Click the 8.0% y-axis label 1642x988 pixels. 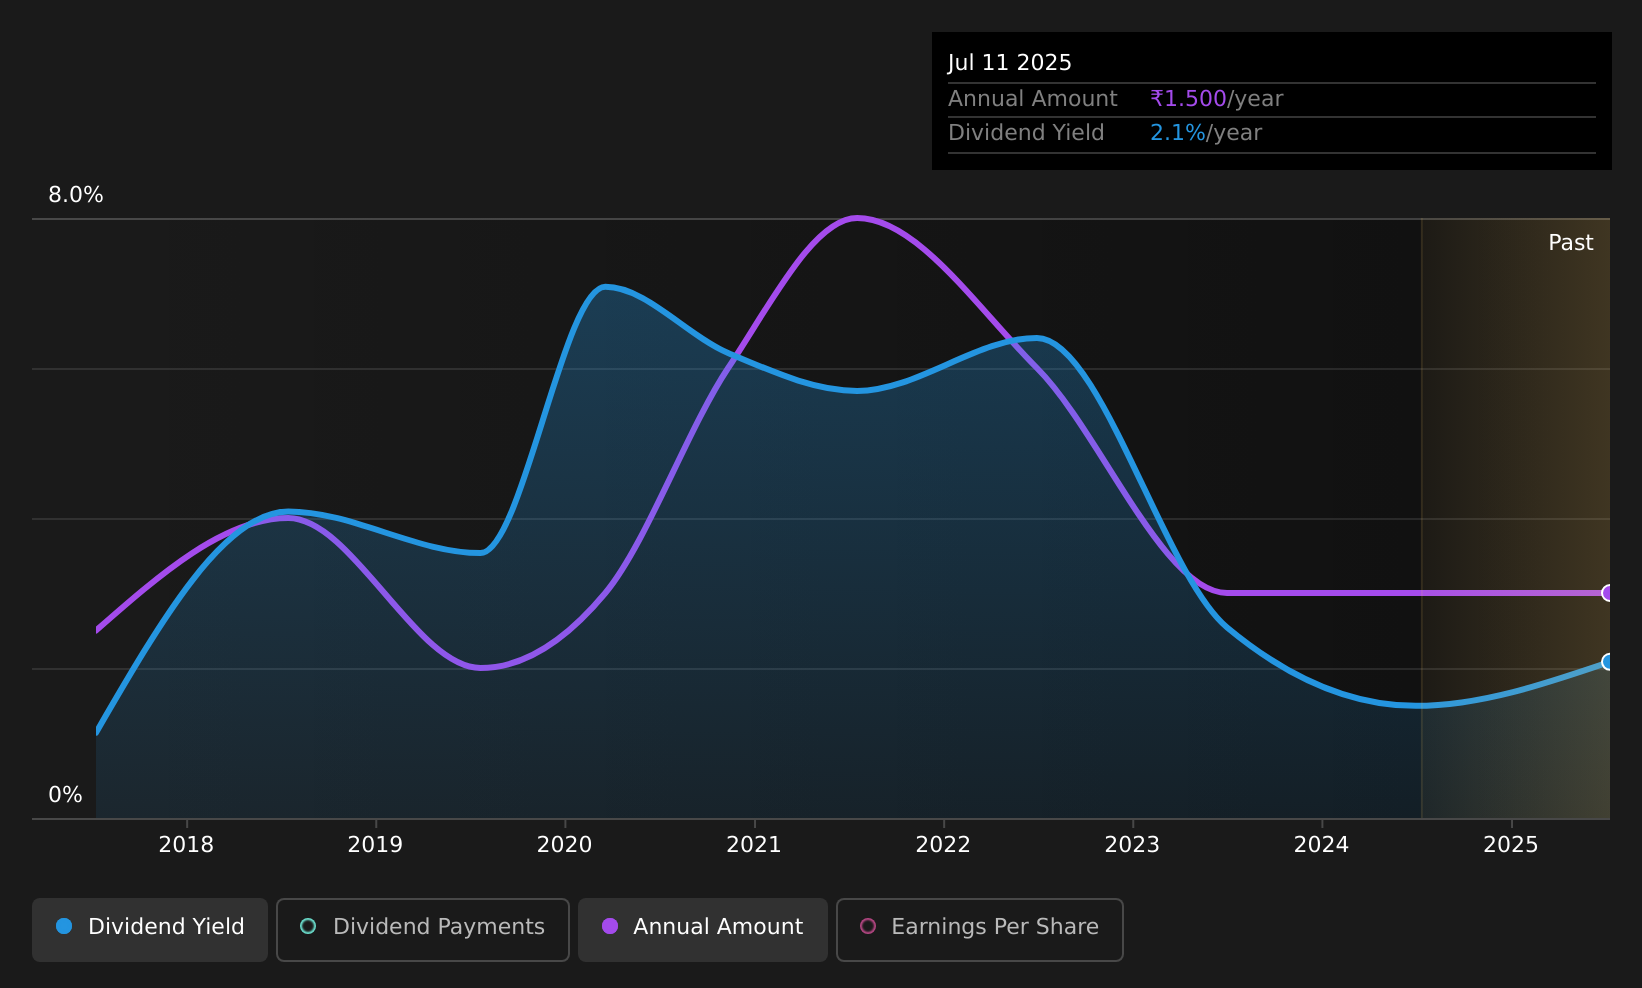tap(76, 195)
